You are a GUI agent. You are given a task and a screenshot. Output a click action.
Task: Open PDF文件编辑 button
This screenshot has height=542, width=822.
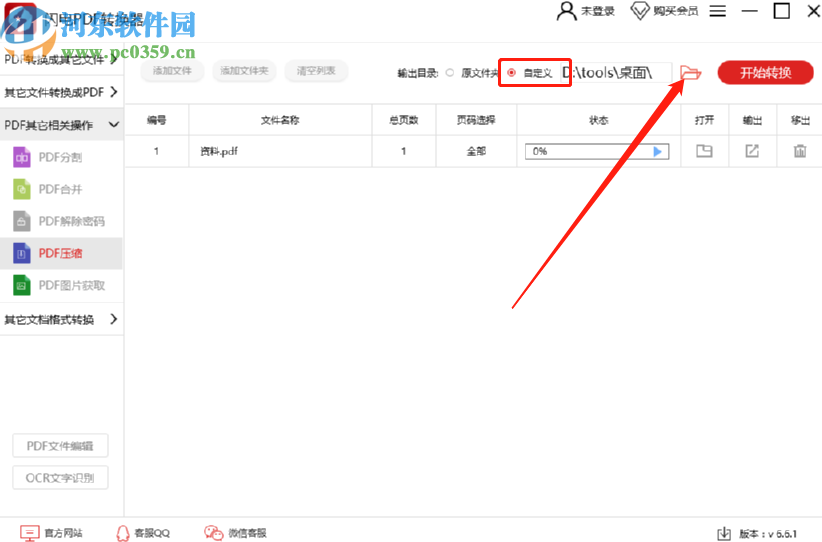(x=60, y=446)
